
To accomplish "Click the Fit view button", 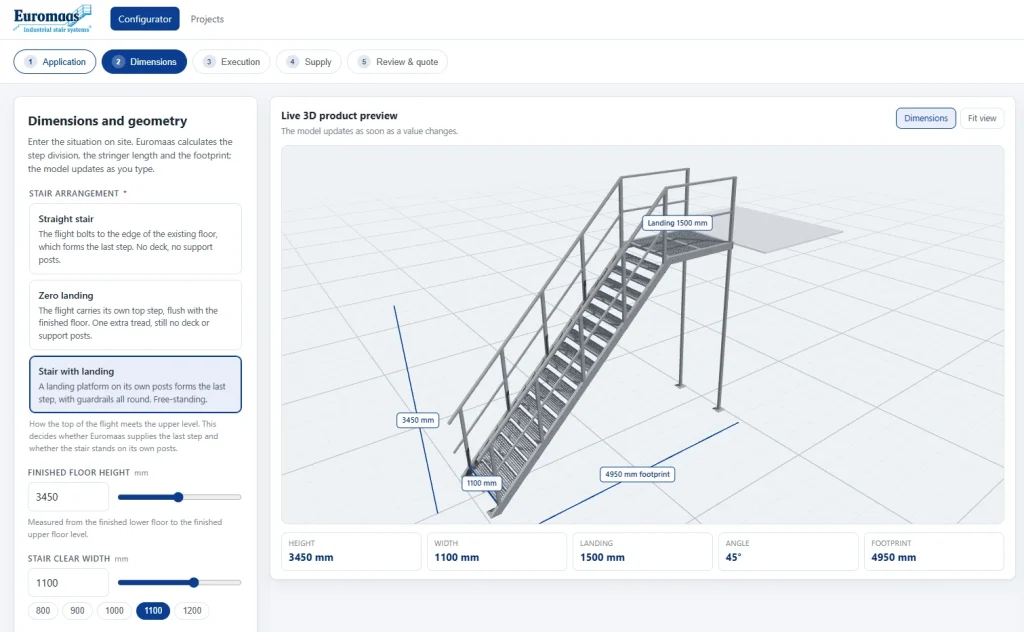I will [982, 118].
